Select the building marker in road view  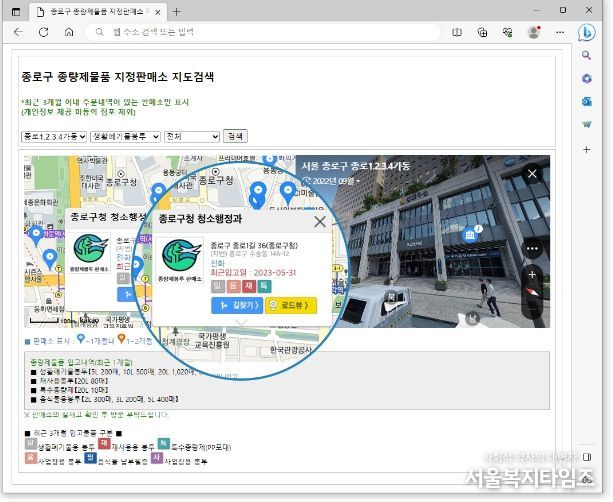470,235
